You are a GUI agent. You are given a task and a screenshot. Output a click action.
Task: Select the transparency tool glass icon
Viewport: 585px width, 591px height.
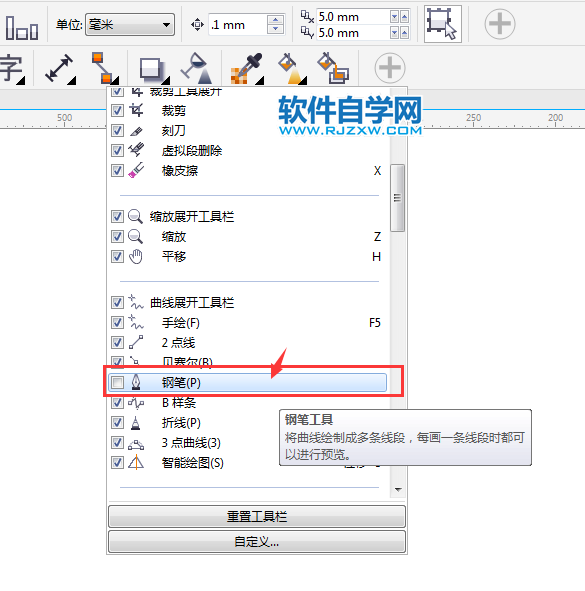(x=196, y=68)
